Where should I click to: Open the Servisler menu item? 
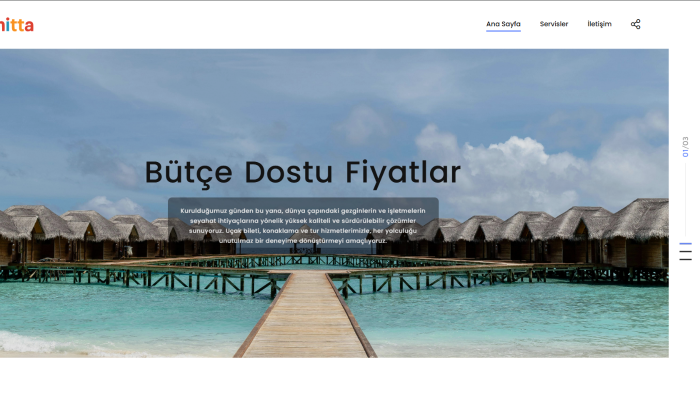coord(554,24)
